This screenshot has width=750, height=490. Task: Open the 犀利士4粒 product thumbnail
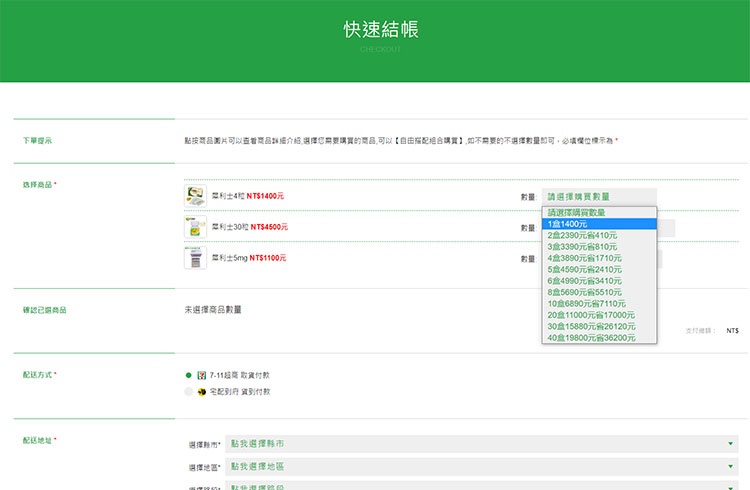pos(195,196)
